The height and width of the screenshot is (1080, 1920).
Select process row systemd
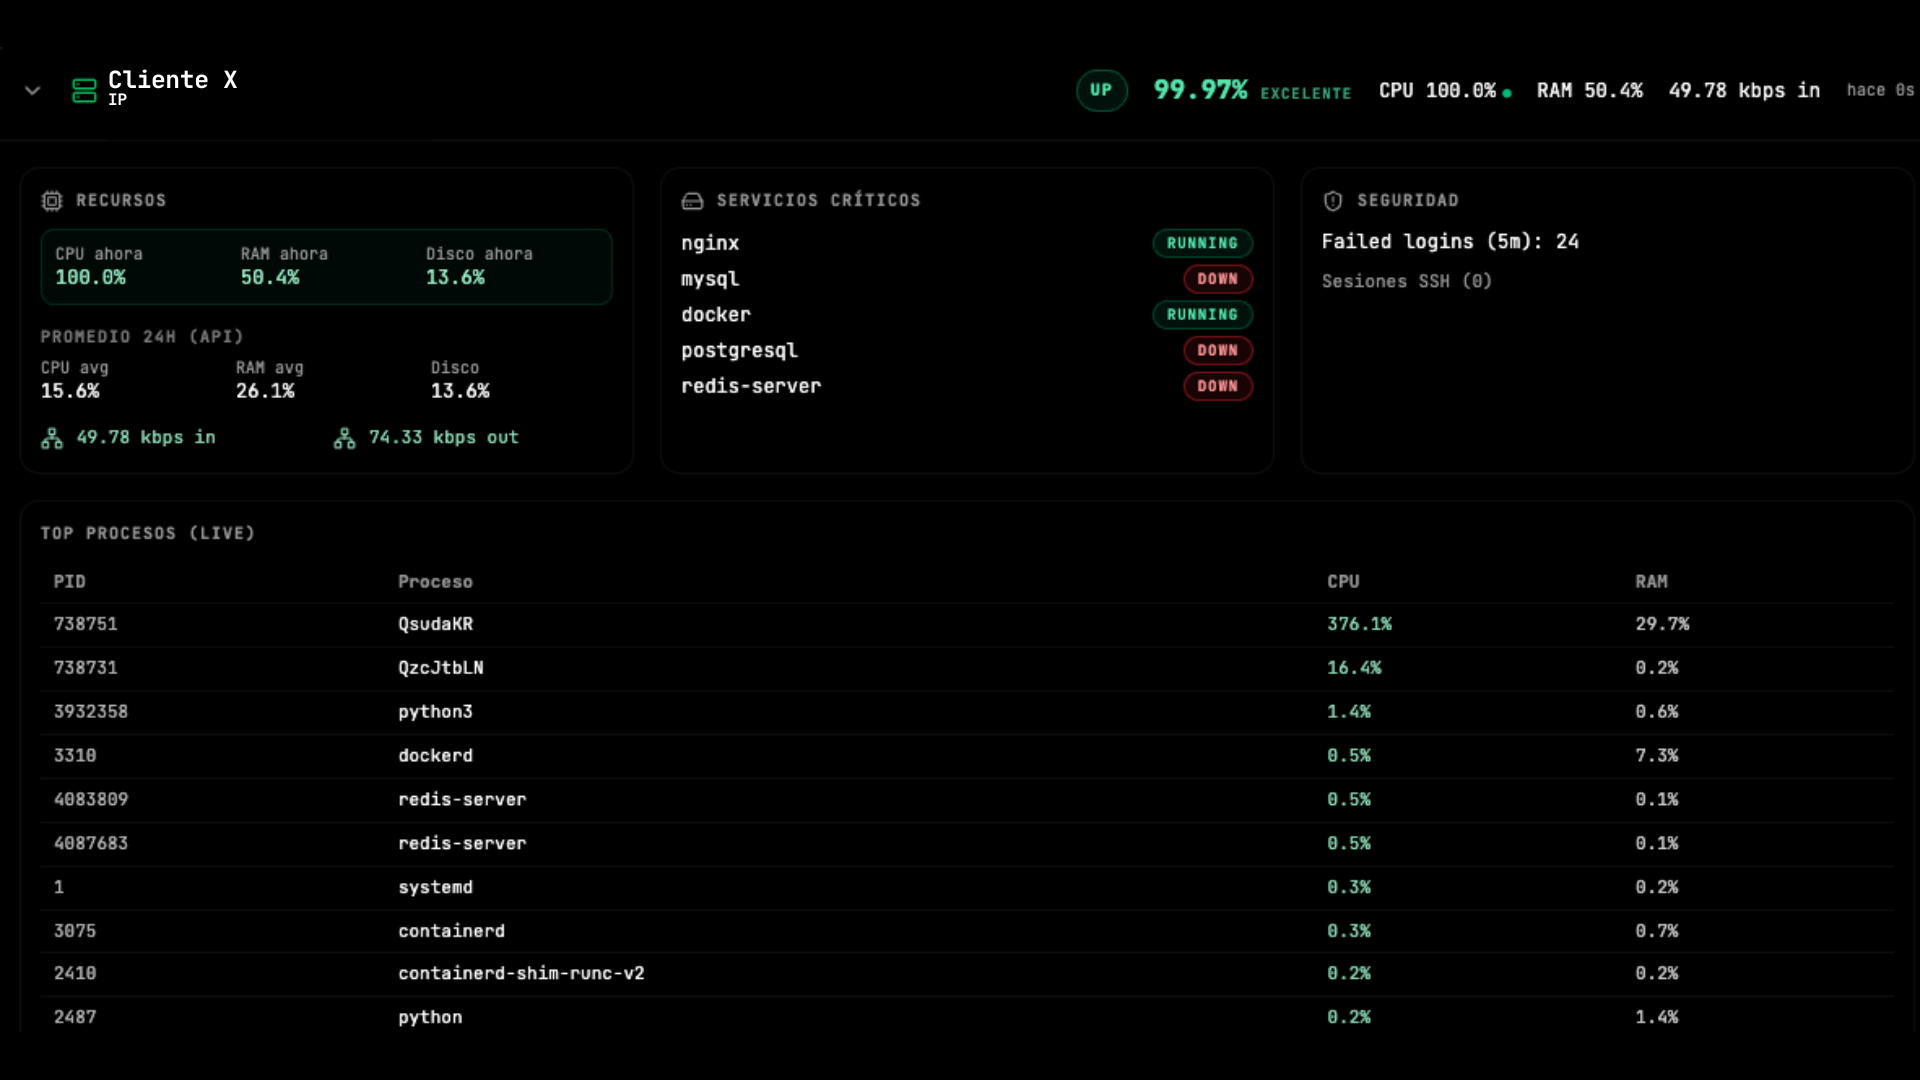click(x=967, y=887)
